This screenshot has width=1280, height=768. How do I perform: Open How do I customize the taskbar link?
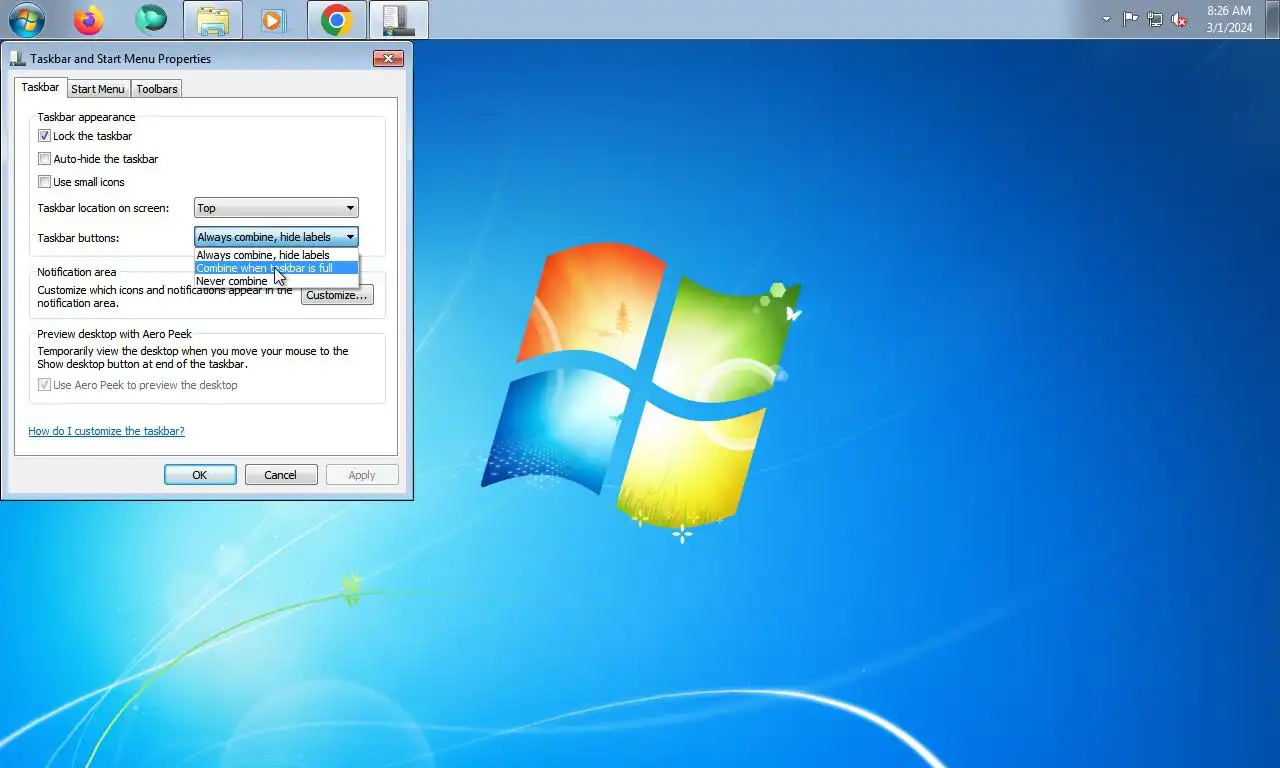tap(106, 431)
